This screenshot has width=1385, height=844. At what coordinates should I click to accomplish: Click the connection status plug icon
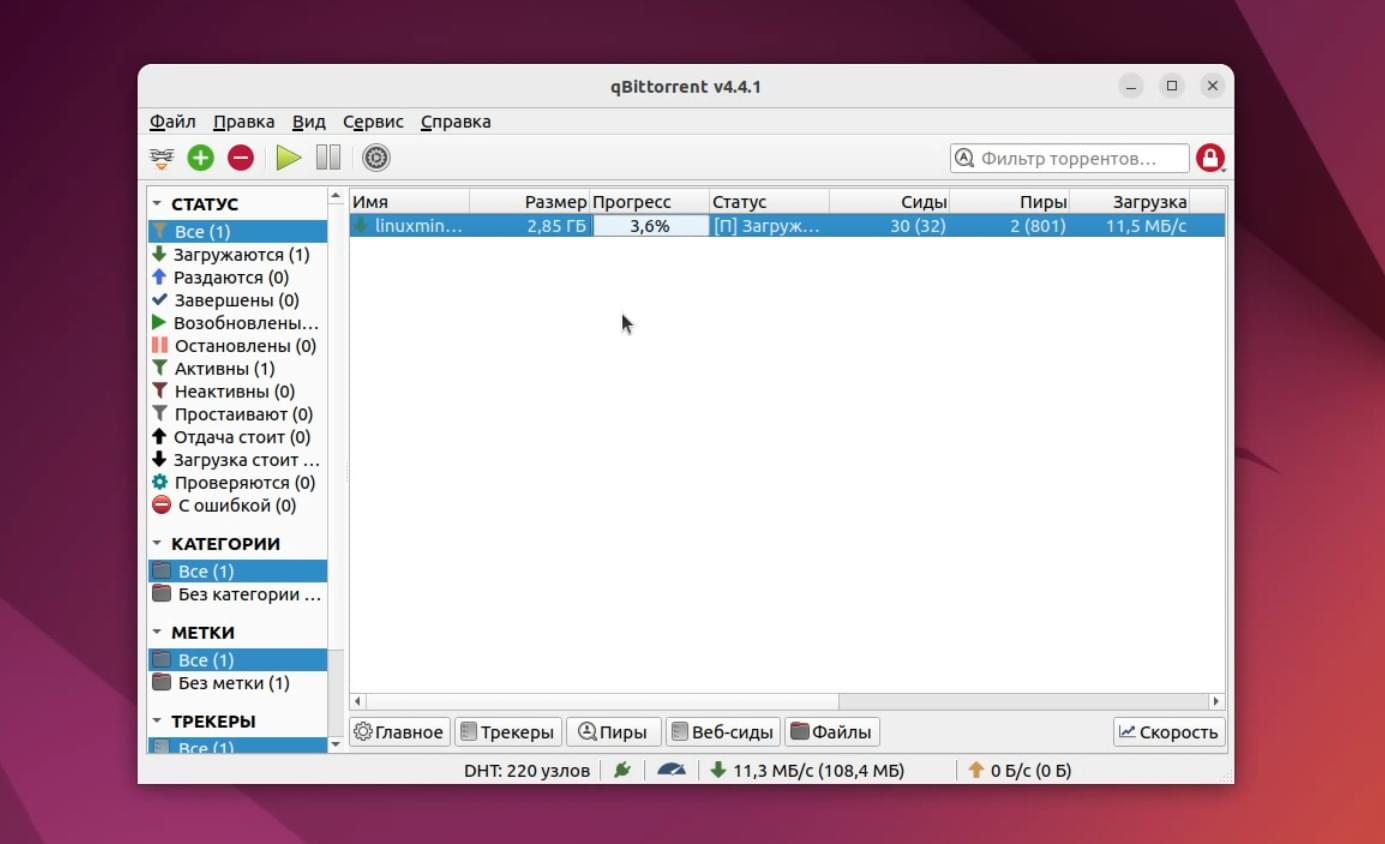622,770
